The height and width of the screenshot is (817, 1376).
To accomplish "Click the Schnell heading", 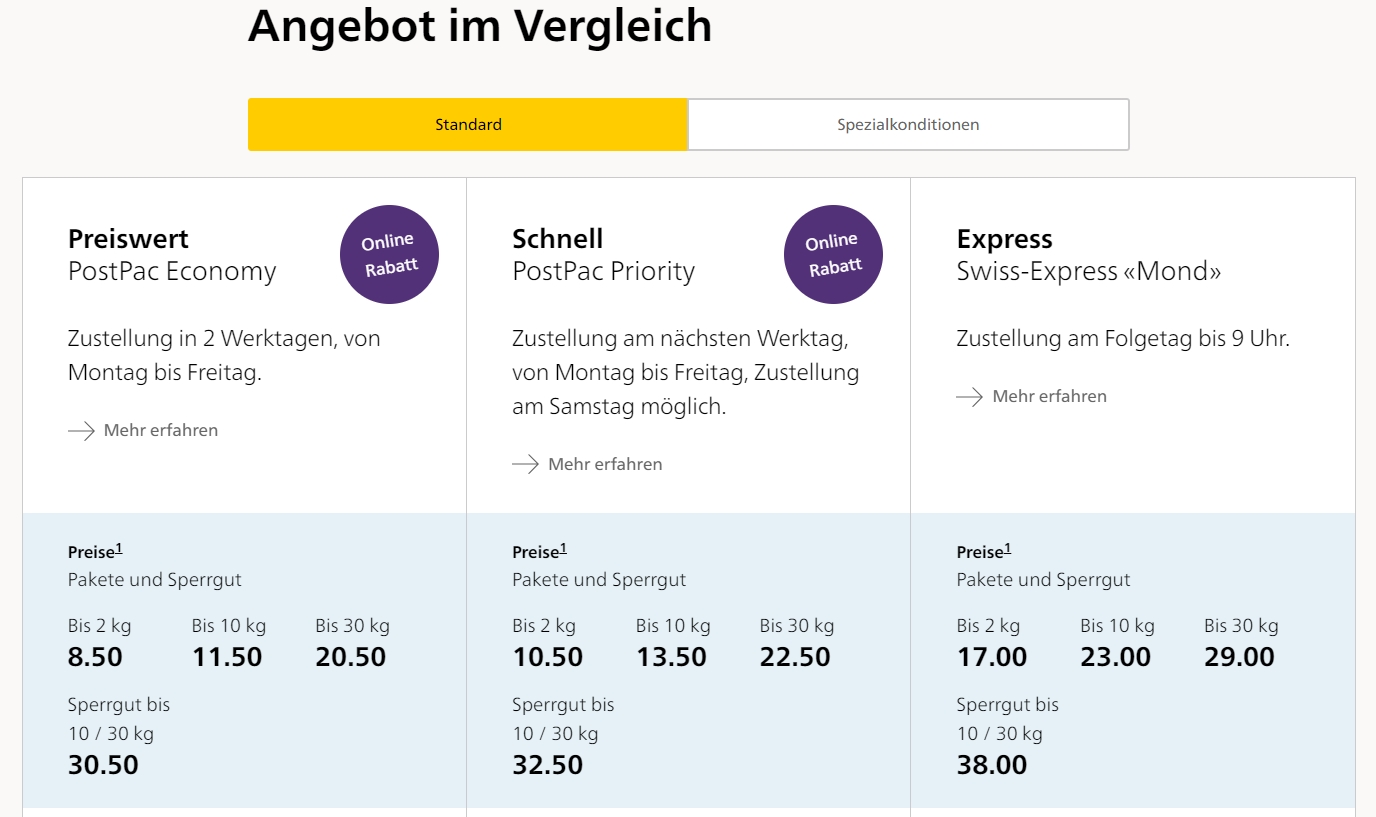I will pyautogui.click(x=557, y=239).
